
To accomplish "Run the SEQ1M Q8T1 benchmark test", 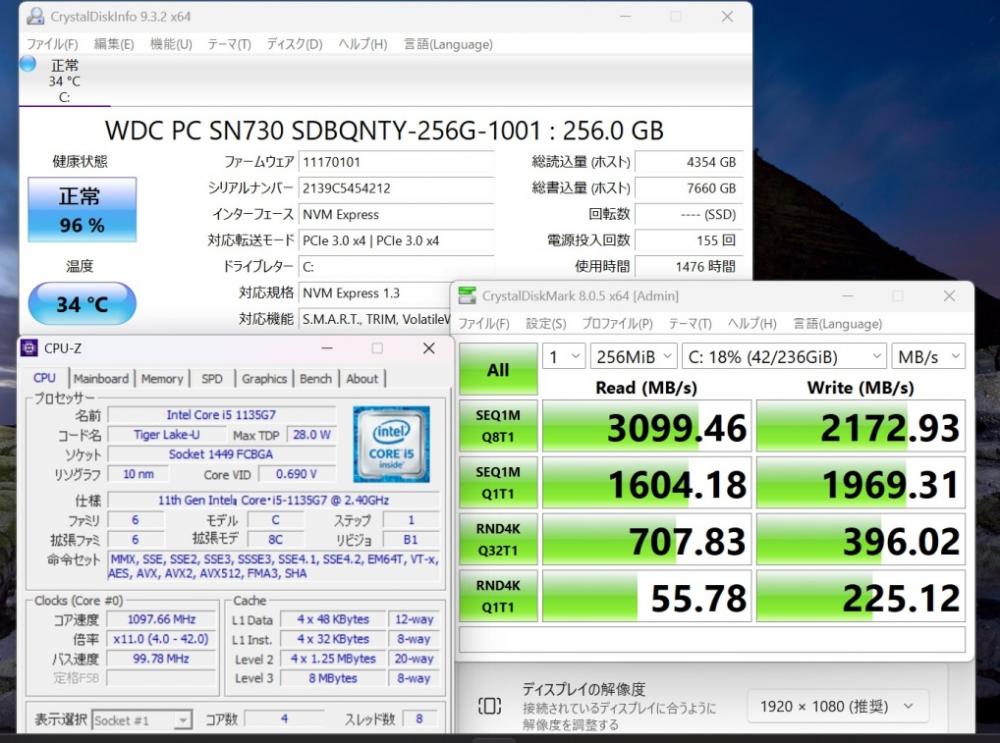I will pyautogui.click(x=498, y=425).
